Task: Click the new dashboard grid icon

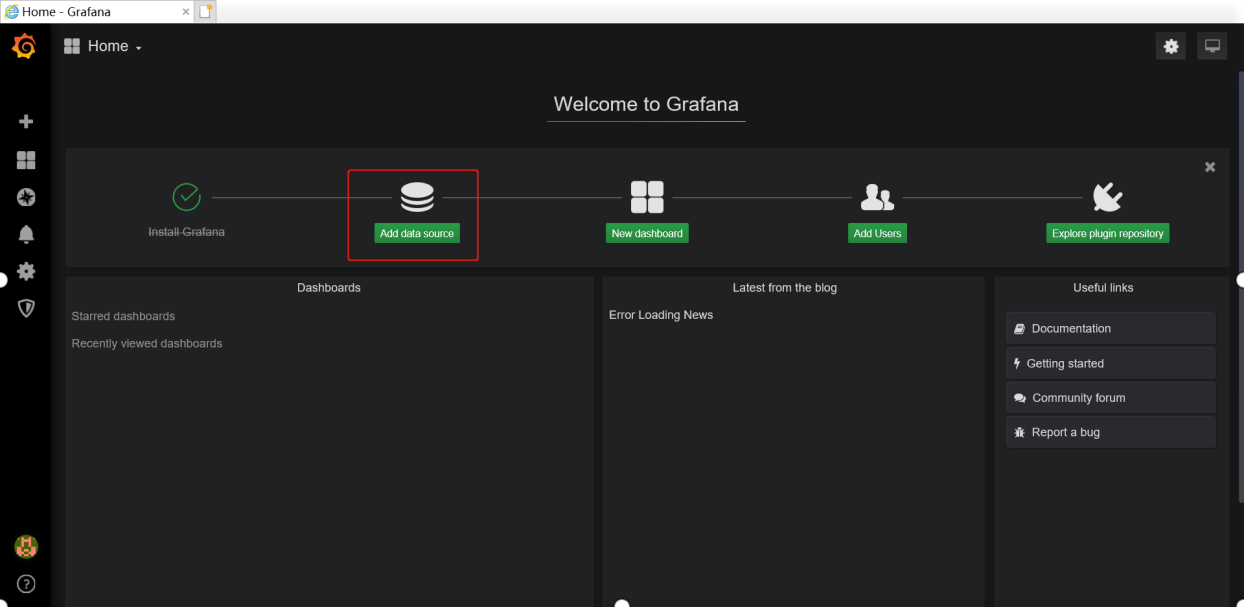Action: 647,197
